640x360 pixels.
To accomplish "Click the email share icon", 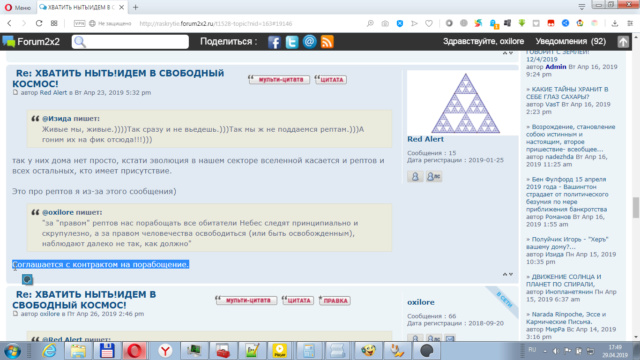I will pos(309,42).
